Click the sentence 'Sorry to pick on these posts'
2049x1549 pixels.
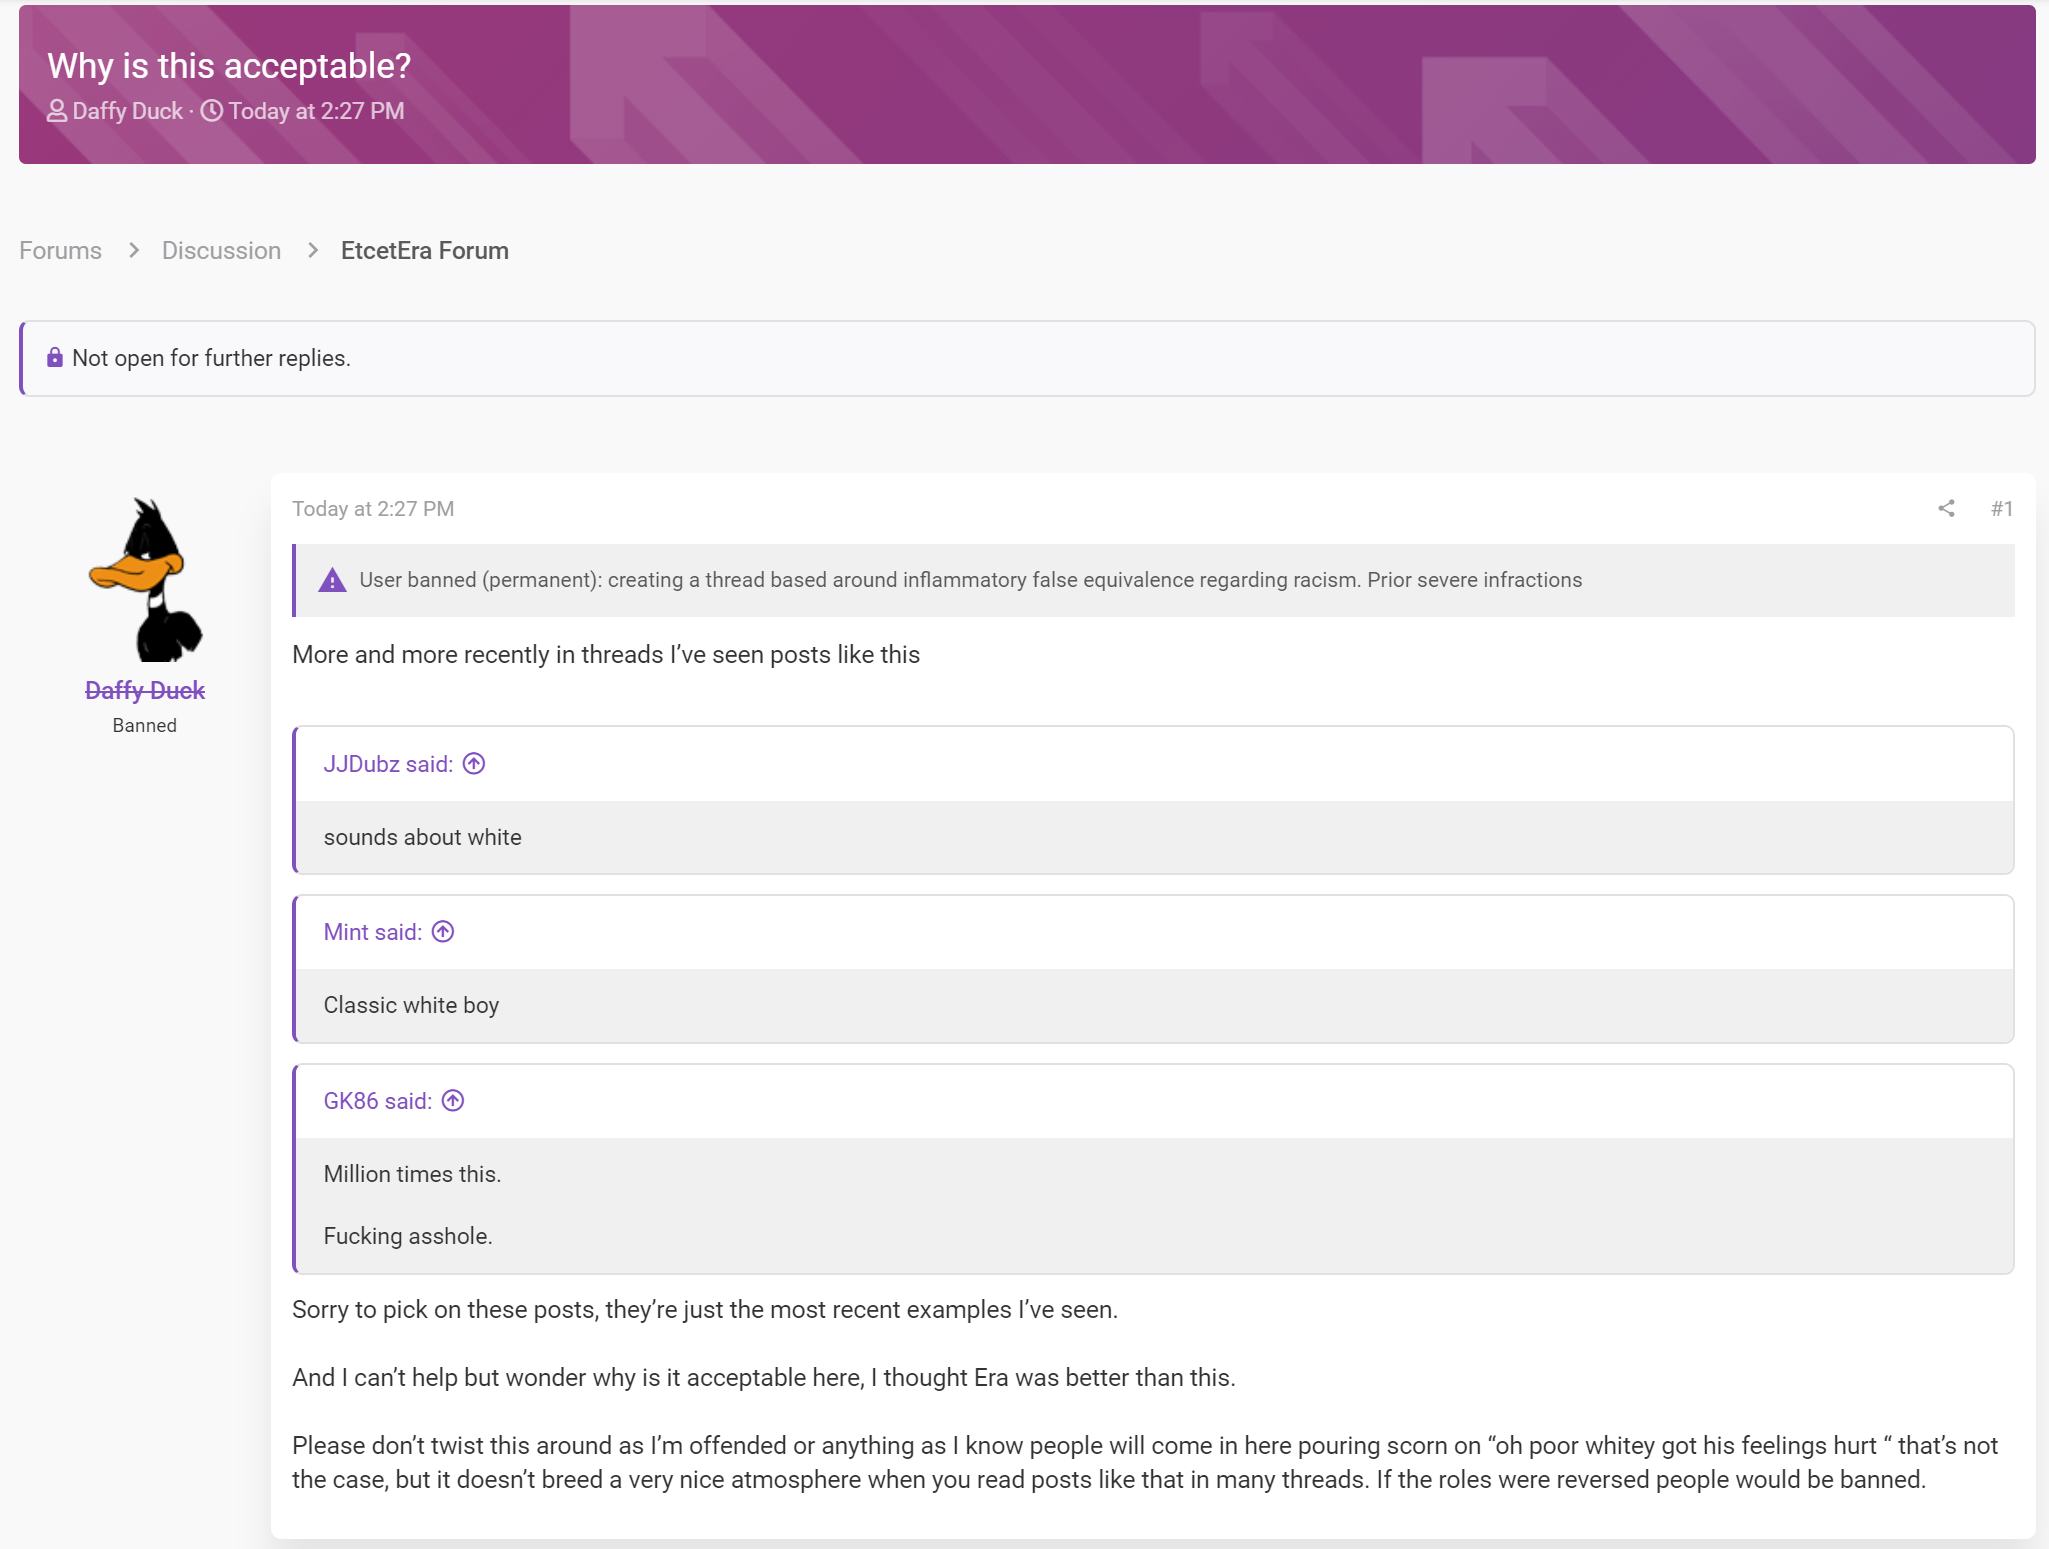pos(705,1310)
